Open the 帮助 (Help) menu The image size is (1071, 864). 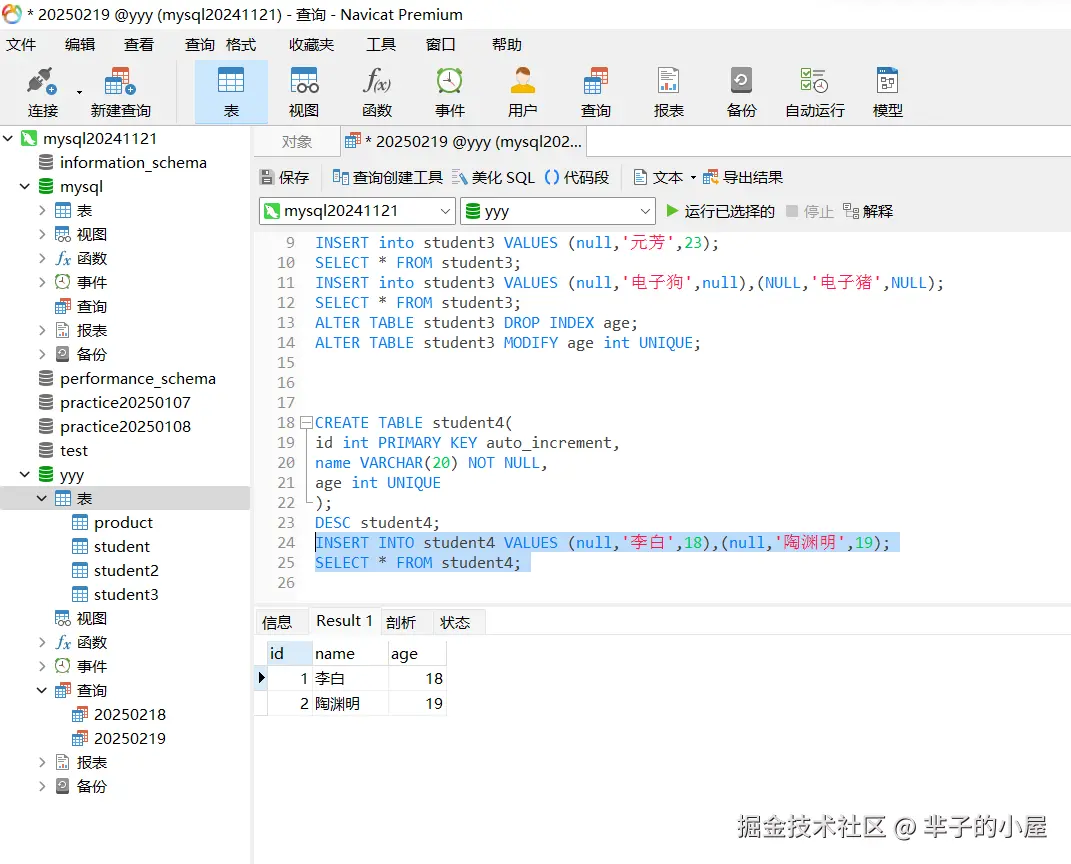tap(507, 44)
